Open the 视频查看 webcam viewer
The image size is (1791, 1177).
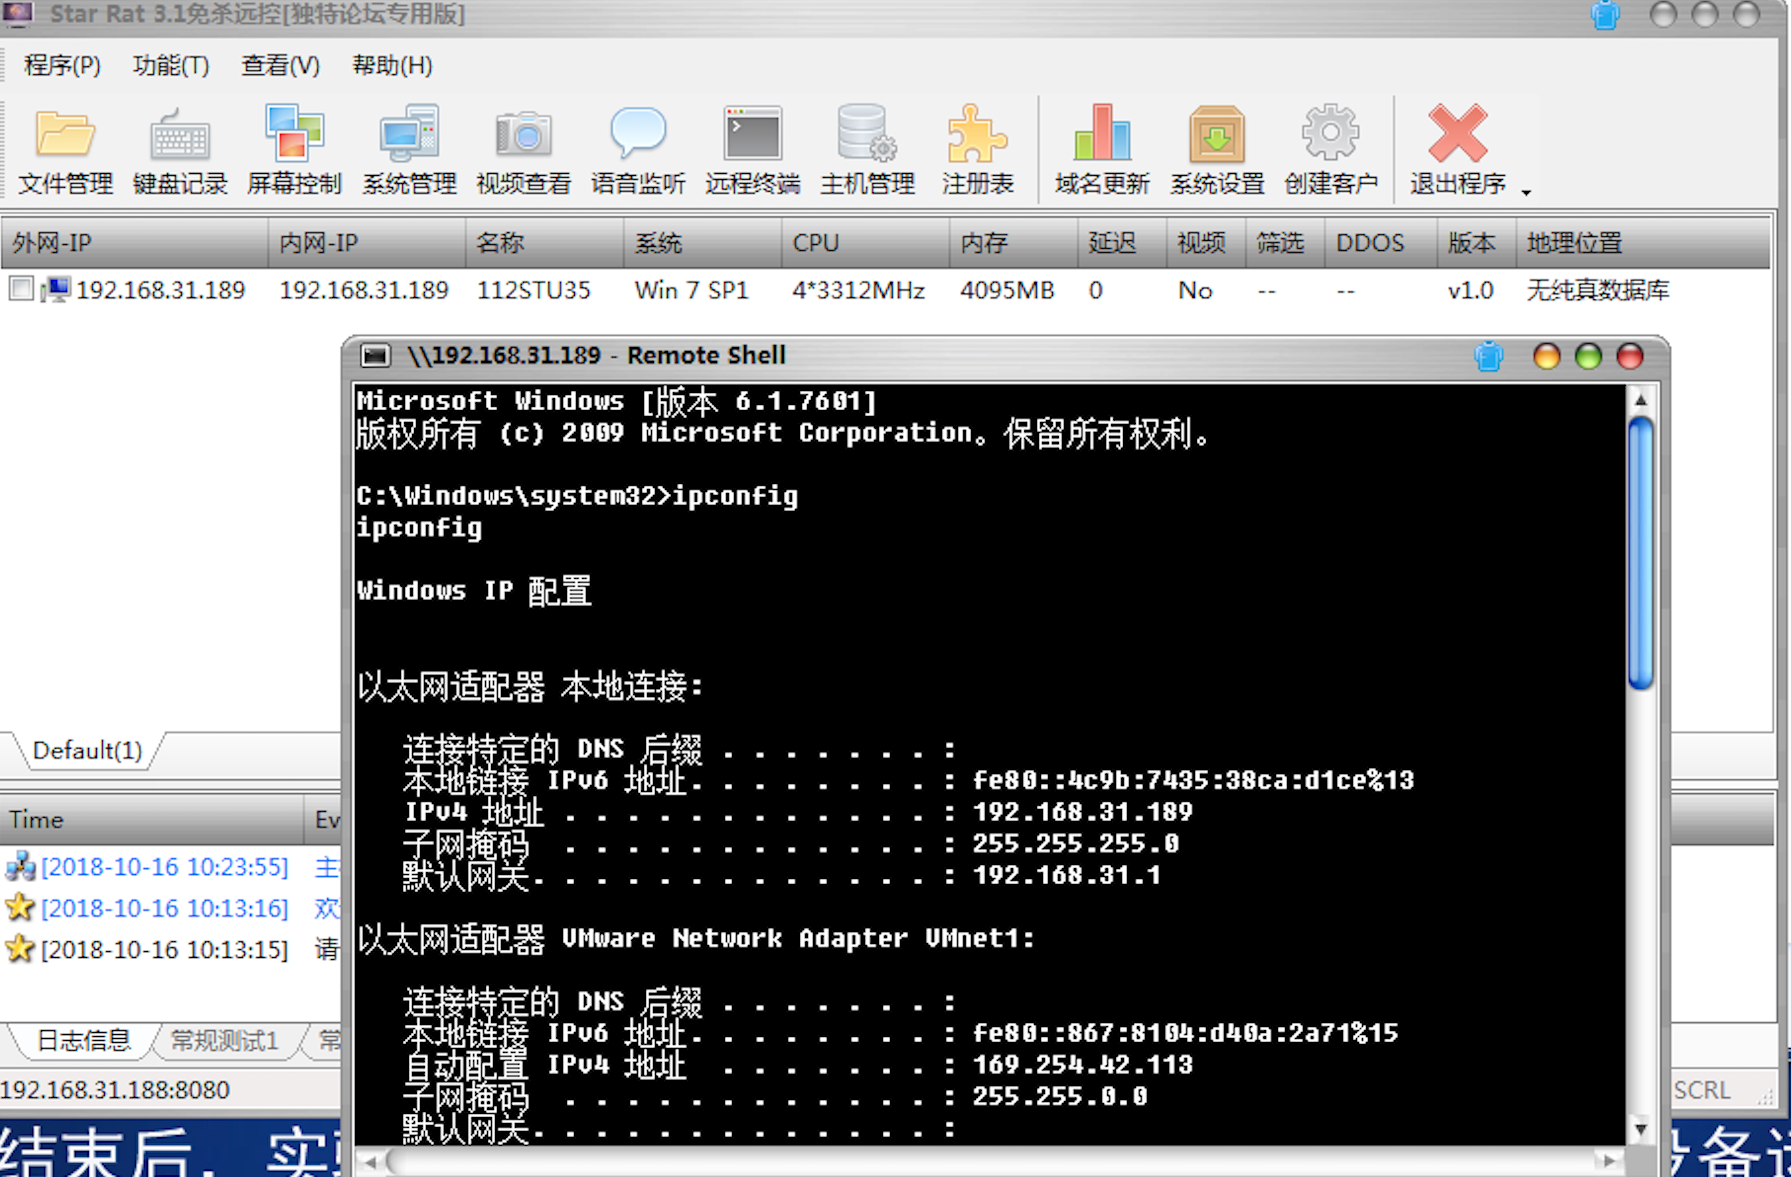tap(523, 150)
